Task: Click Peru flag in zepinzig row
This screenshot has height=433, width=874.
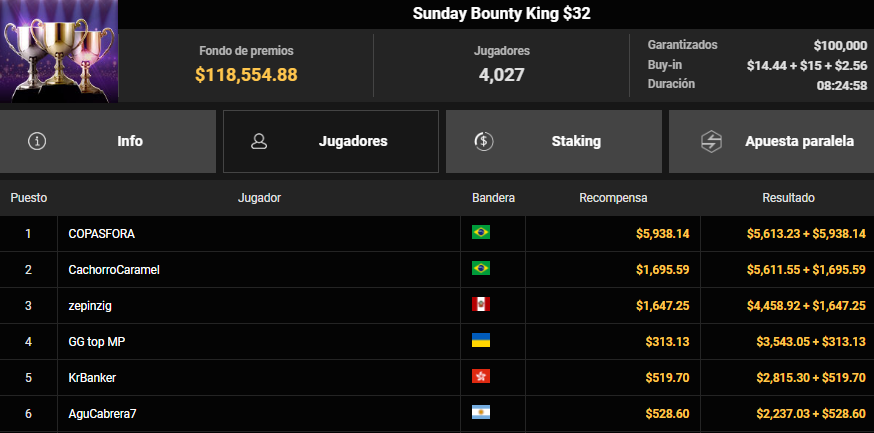Action: [x=481, y=305]
